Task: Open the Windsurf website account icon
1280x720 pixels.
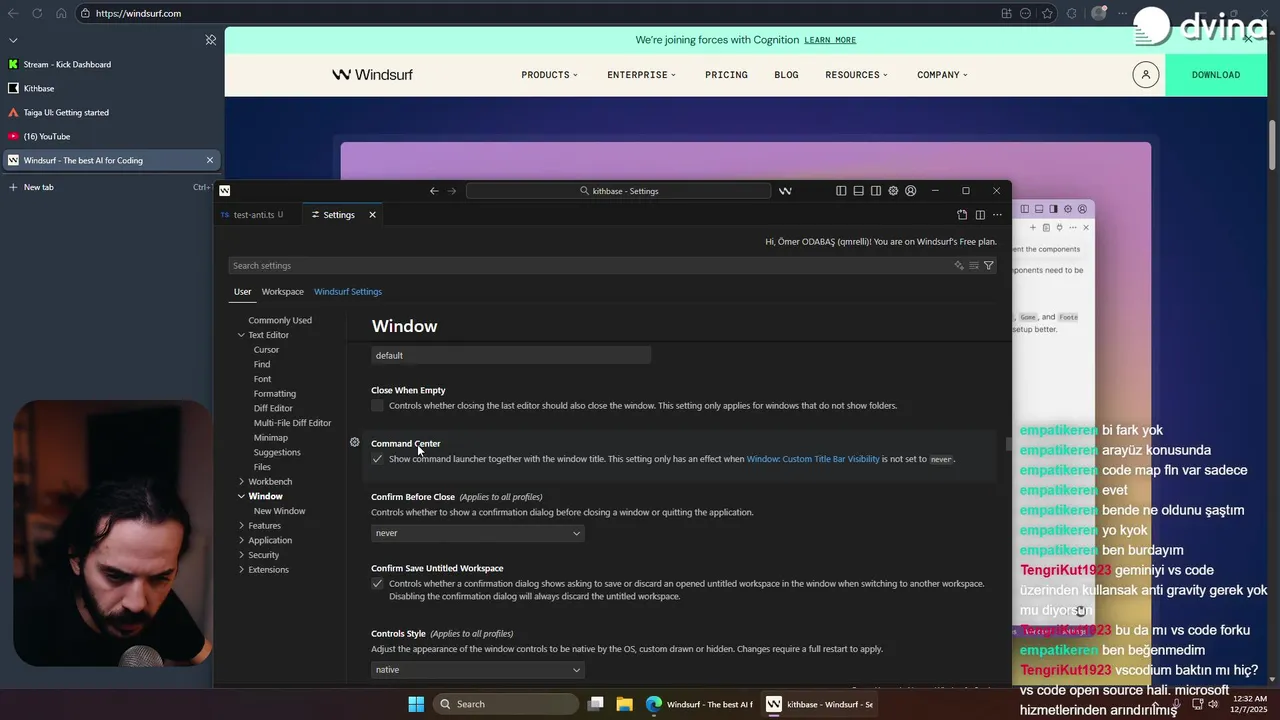Action: click(1146, 75)
